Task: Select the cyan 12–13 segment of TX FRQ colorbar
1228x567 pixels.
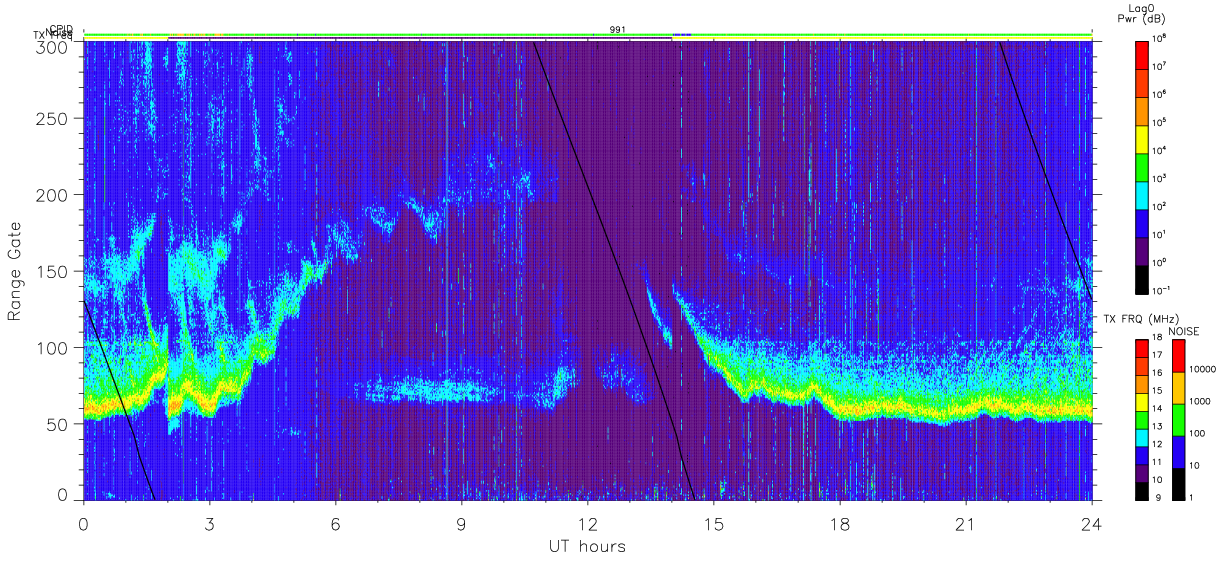Action: pyautogui.click(x=1142, y=437)
